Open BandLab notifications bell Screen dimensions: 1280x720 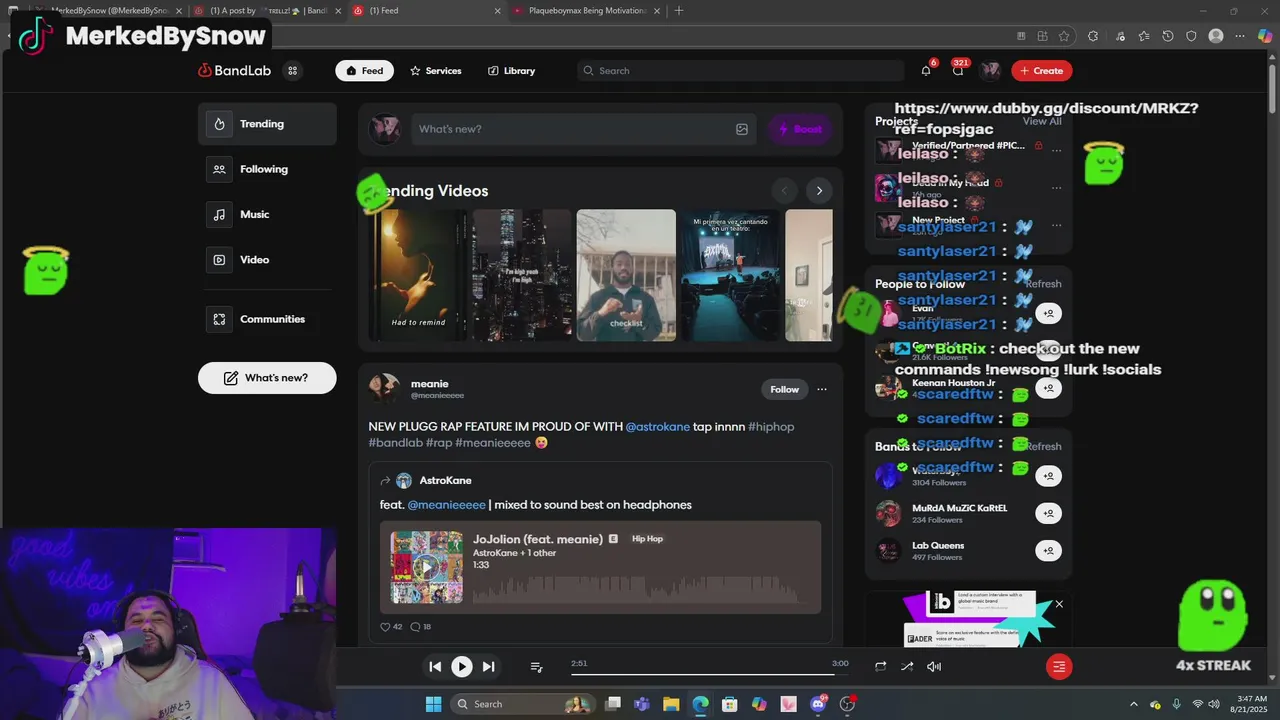[926, 71]
